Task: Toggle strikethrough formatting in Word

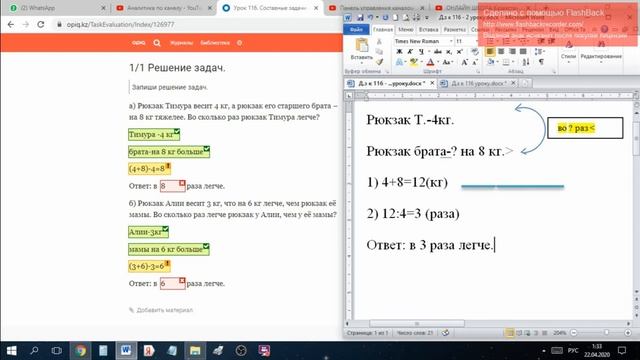Action: (x=438, y=51)
